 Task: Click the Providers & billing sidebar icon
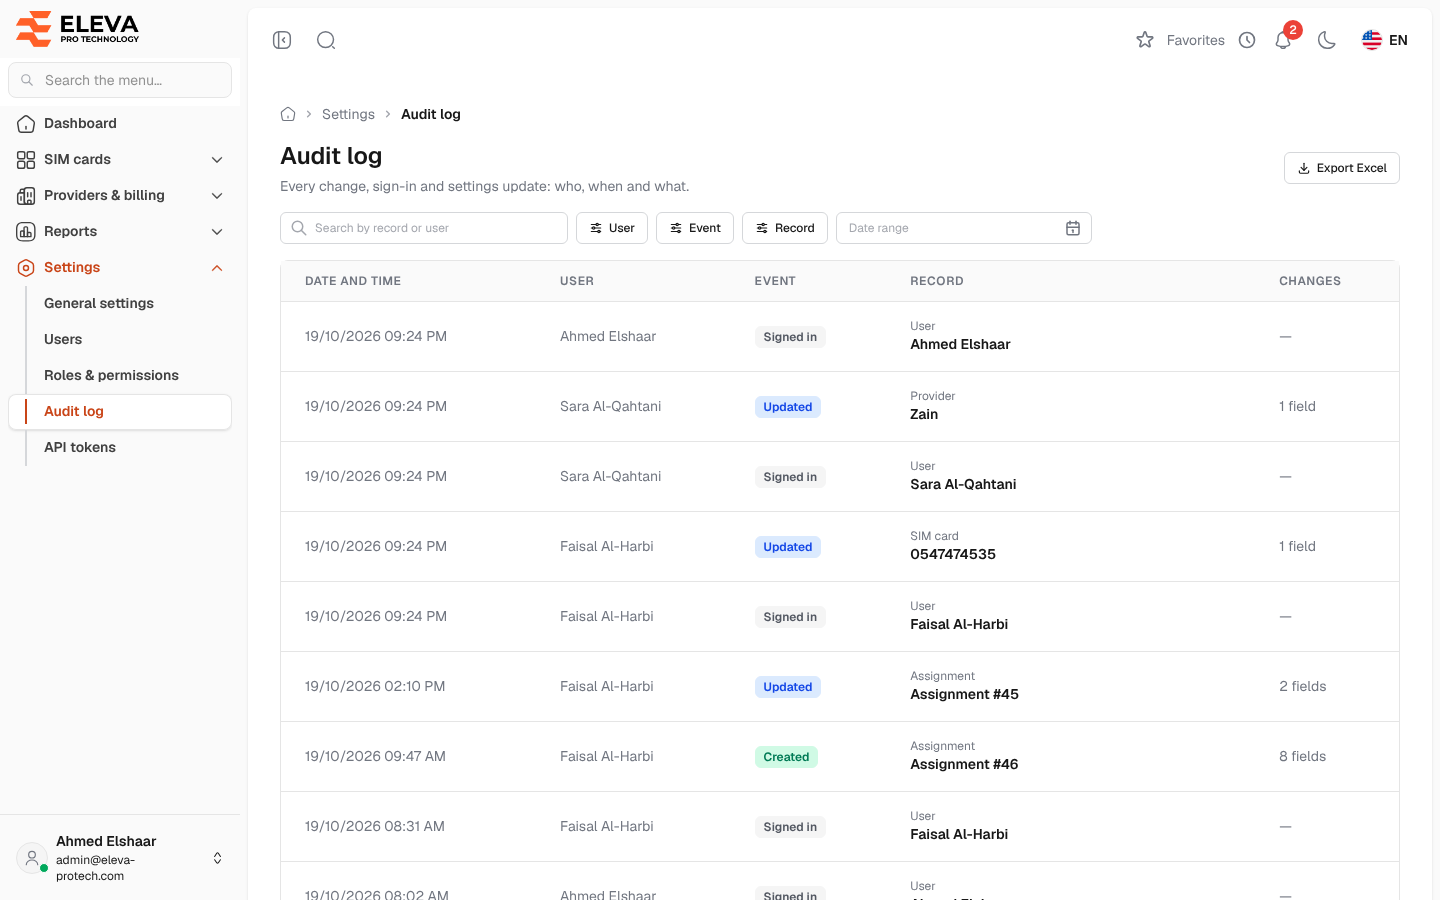(26, 195)
